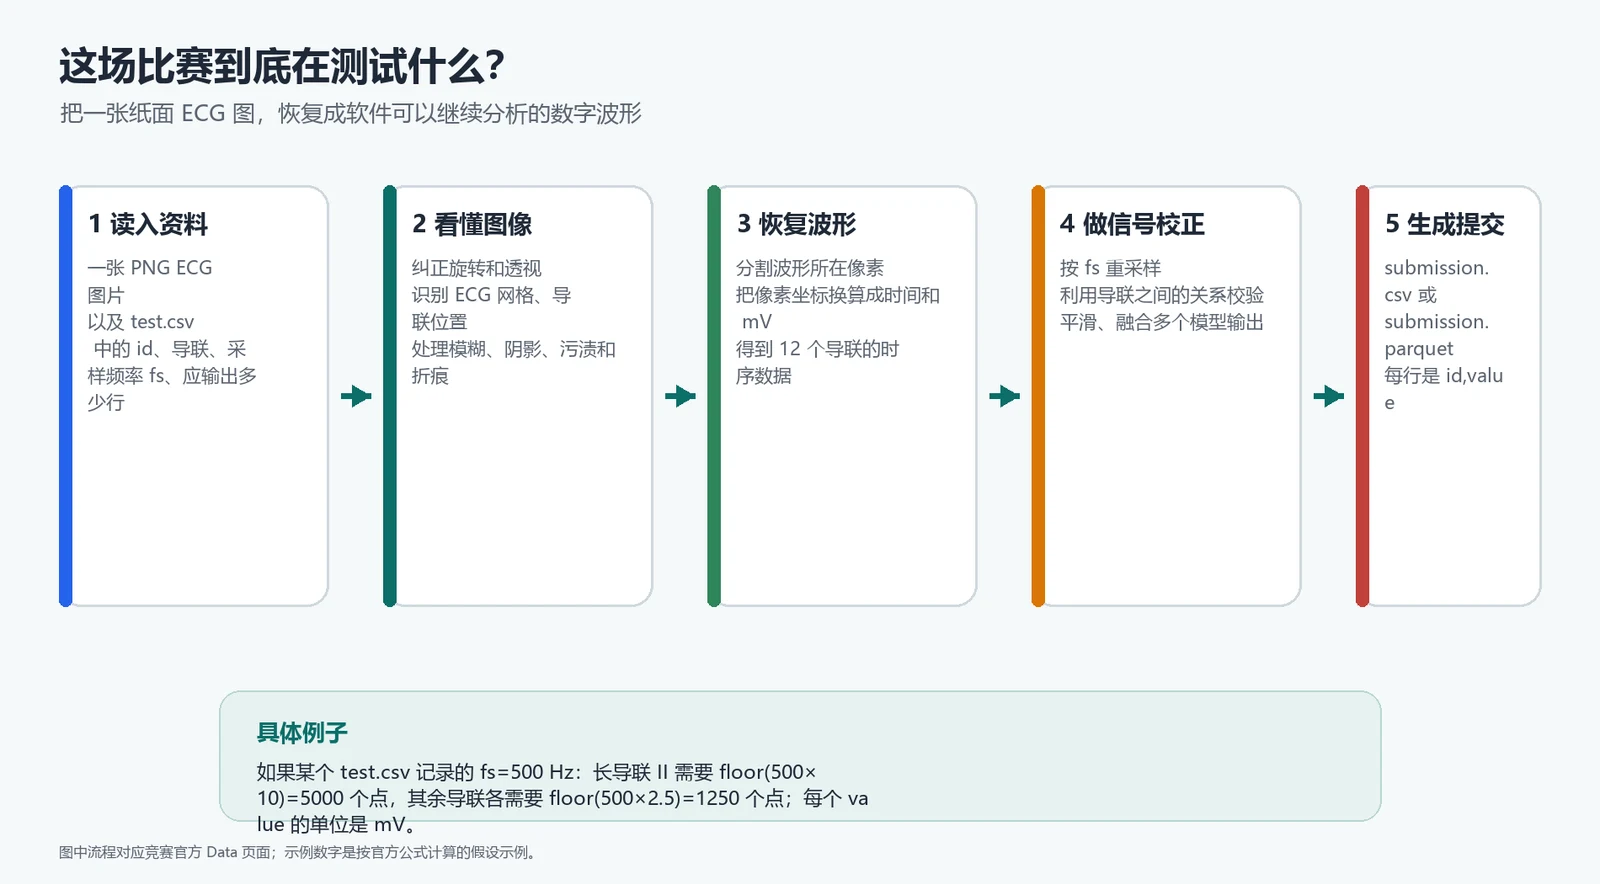Select the line 平滑、融合多个模型输出
The width and height of the screenshot is (1600, 884).
1162,322
